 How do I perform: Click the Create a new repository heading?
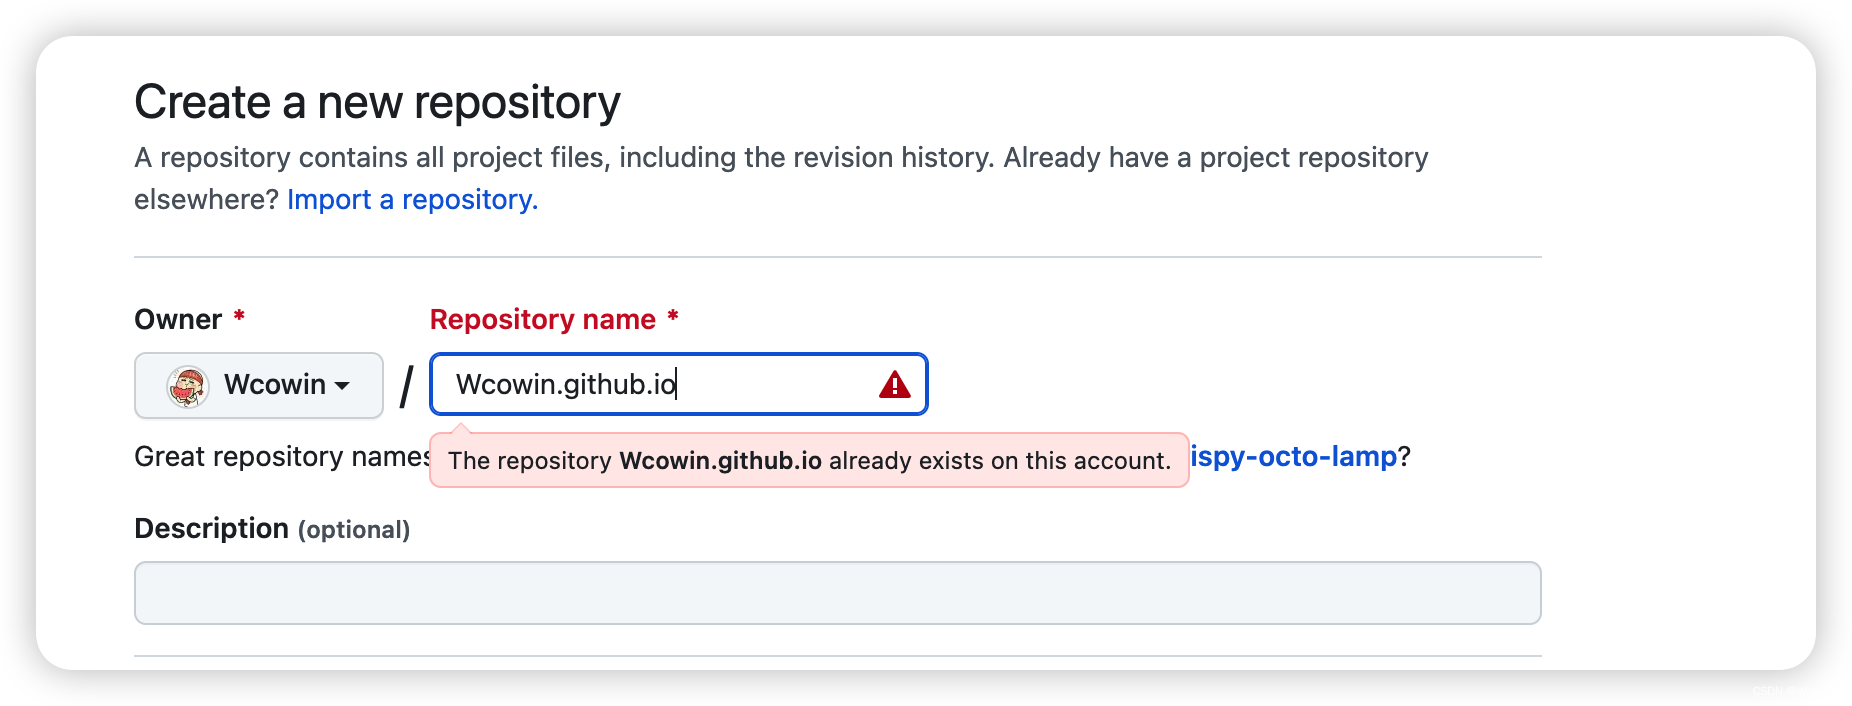377,100
